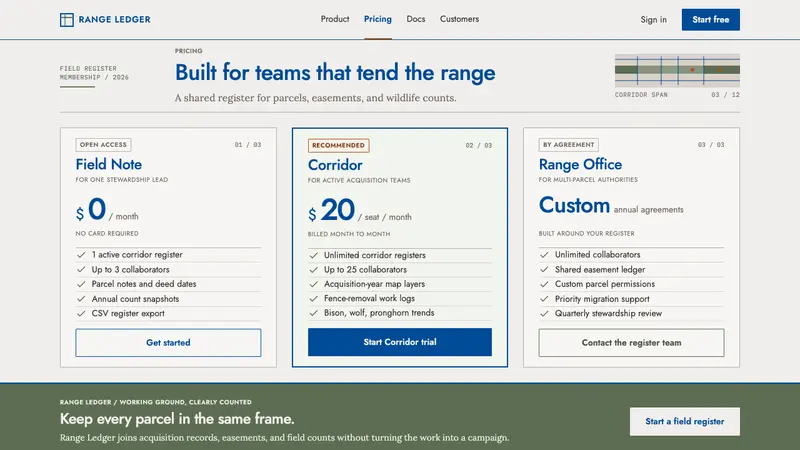800x450 pixels.
Task: Click 'FIELD REGISTER MEMBERSHIP / 2026' label
Action: (x=94, y=73)
